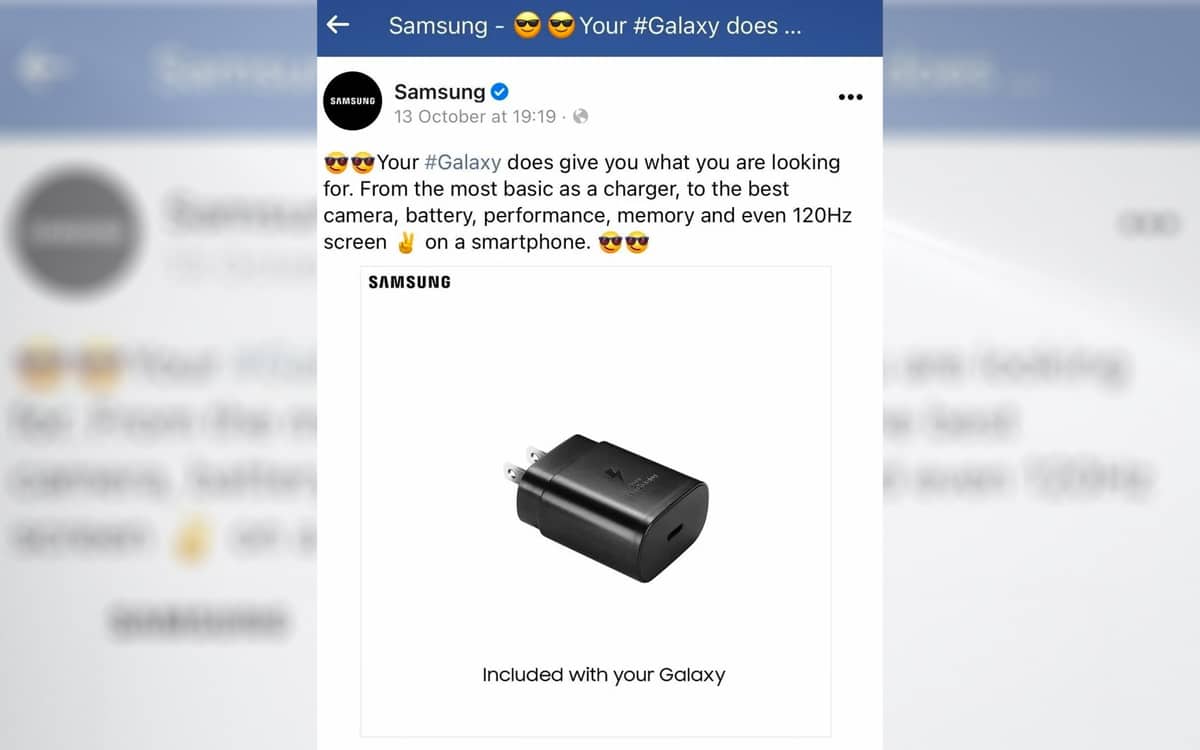Open the three-dot post options menu
Image resolution: width=1200 pixels, height=750 pixels.
tap(850, 97)
